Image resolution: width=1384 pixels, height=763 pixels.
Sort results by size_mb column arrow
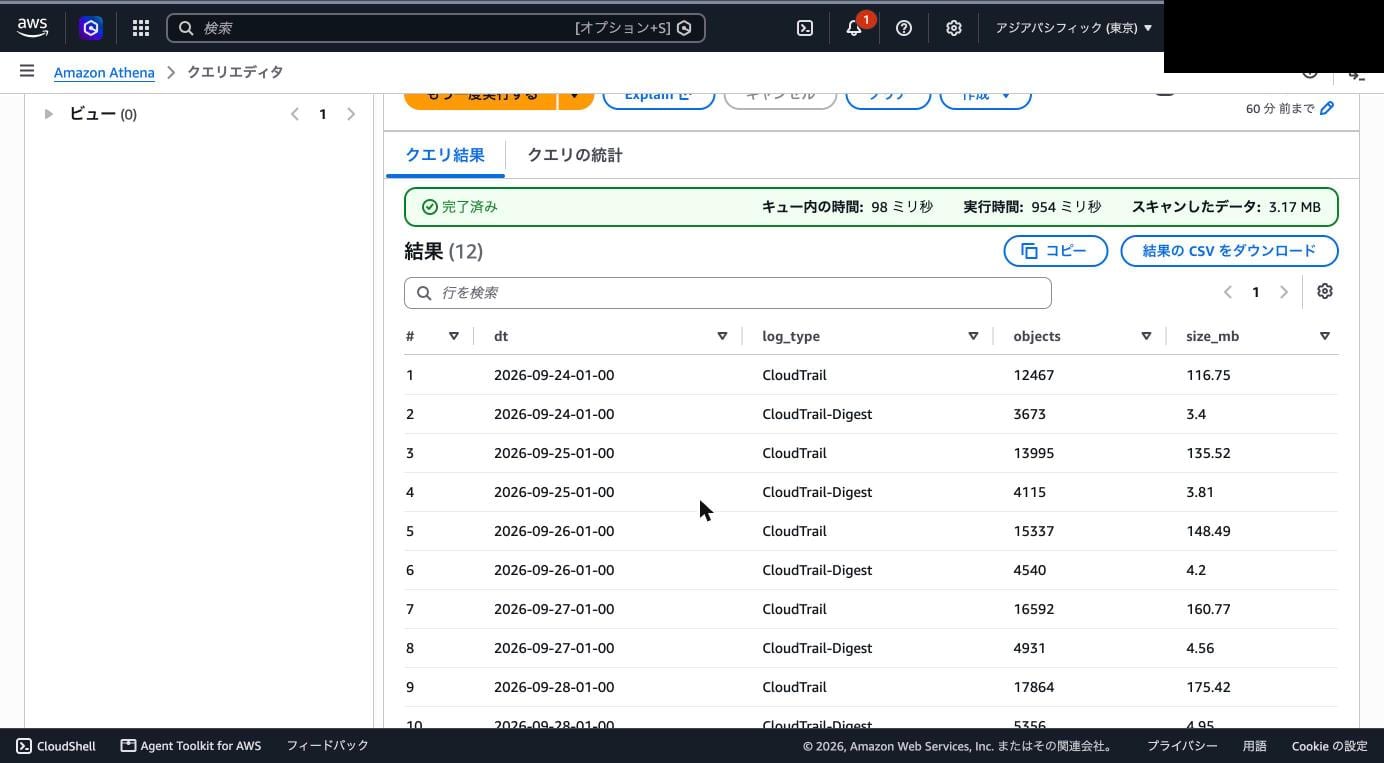pos(1325,336)
